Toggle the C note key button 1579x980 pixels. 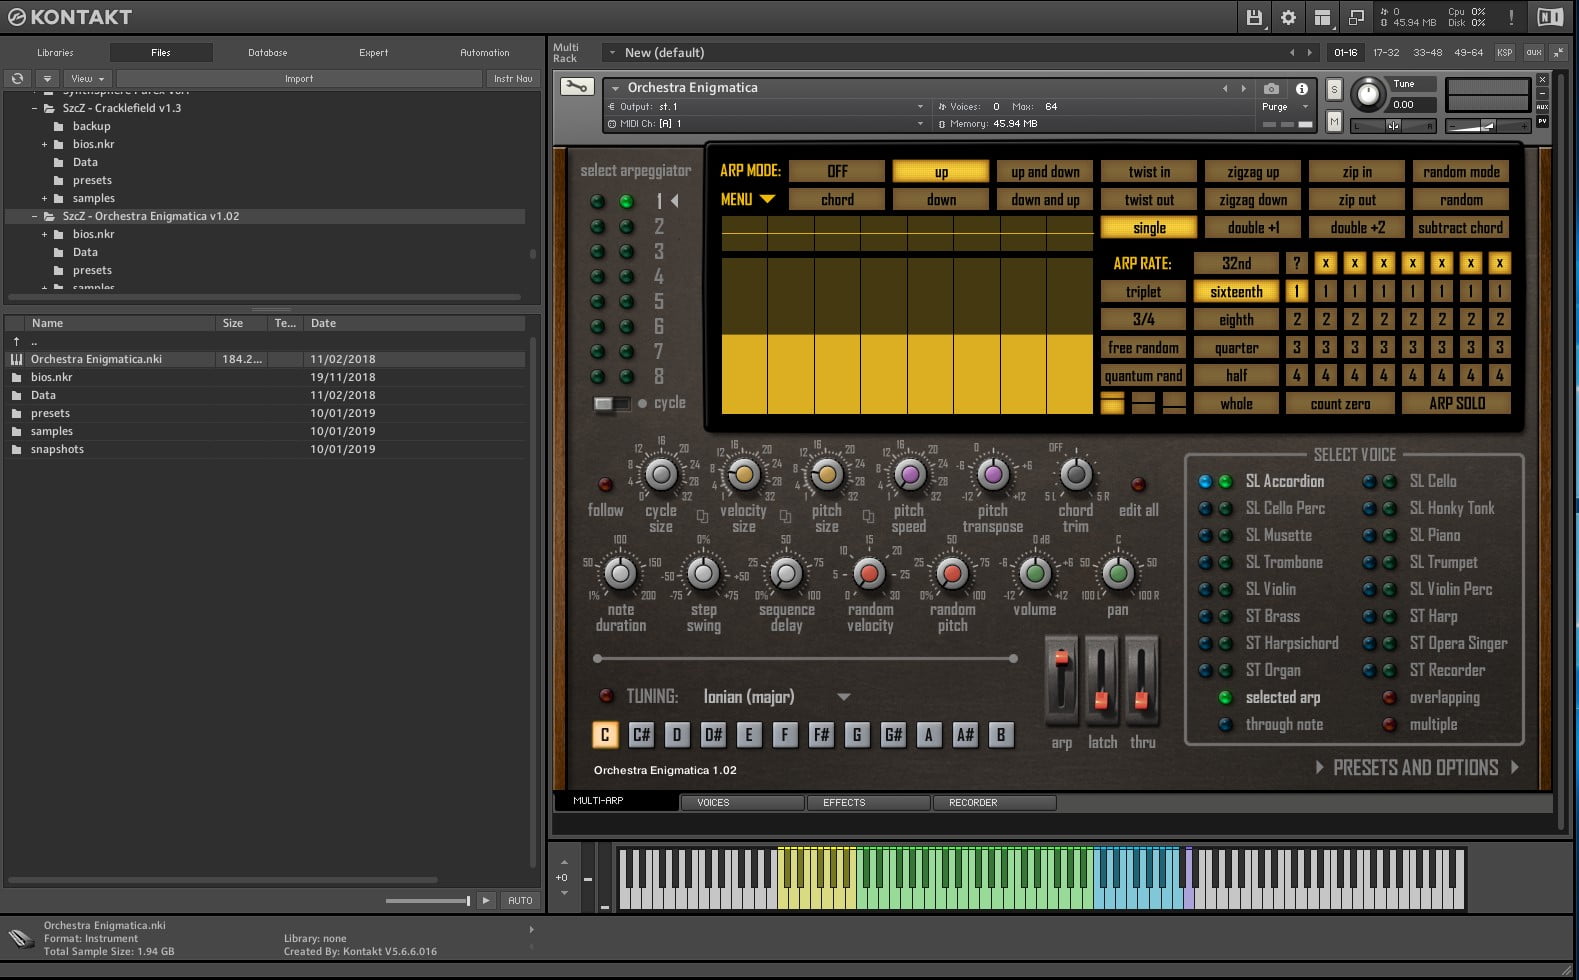pyautogui.click(x=604, y=735)
